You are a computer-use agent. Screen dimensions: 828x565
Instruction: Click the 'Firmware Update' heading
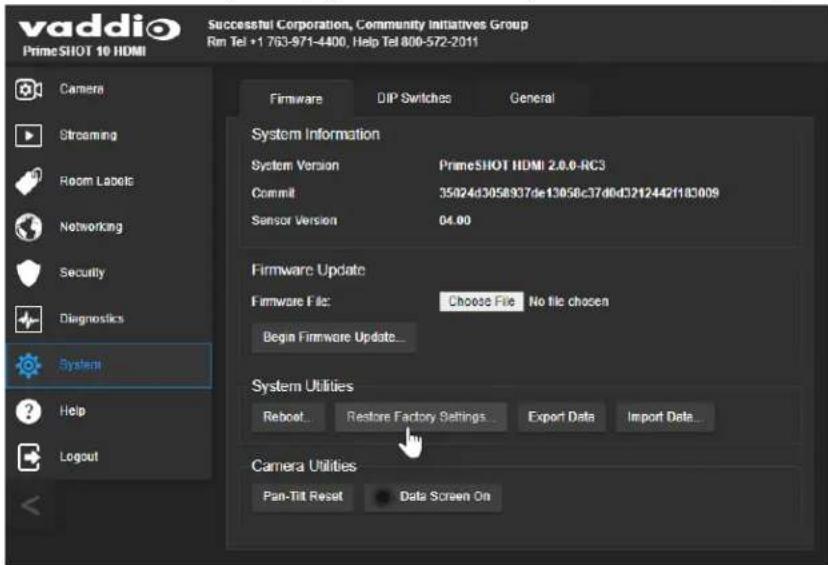tap(308, 270)
